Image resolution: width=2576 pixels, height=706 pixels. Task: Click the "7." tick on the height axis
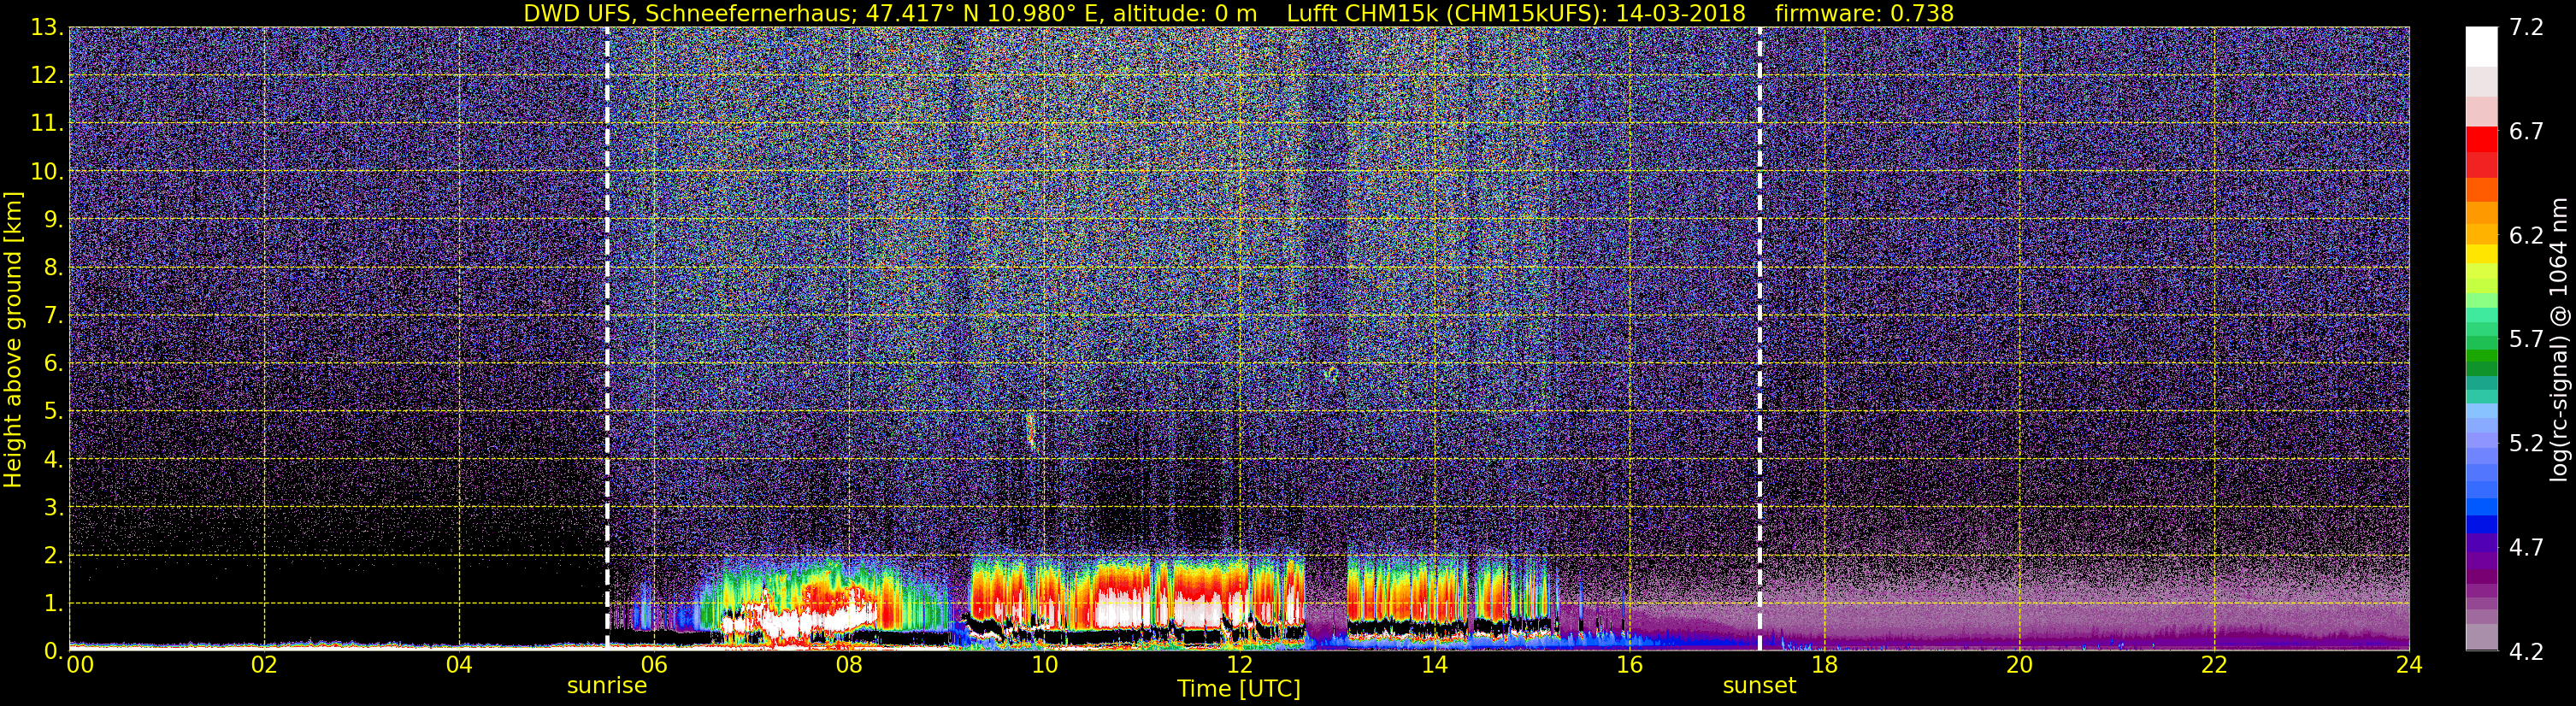coord(53,316)
